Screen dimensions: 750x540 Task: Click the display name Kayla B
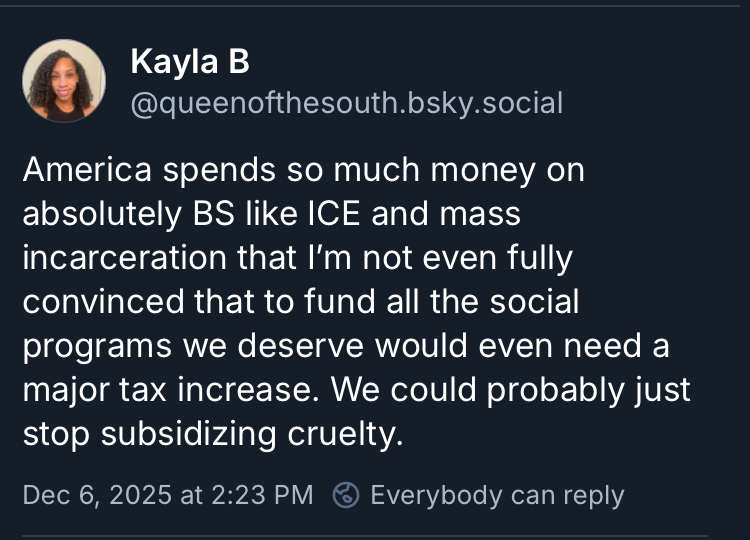(189, 62)
